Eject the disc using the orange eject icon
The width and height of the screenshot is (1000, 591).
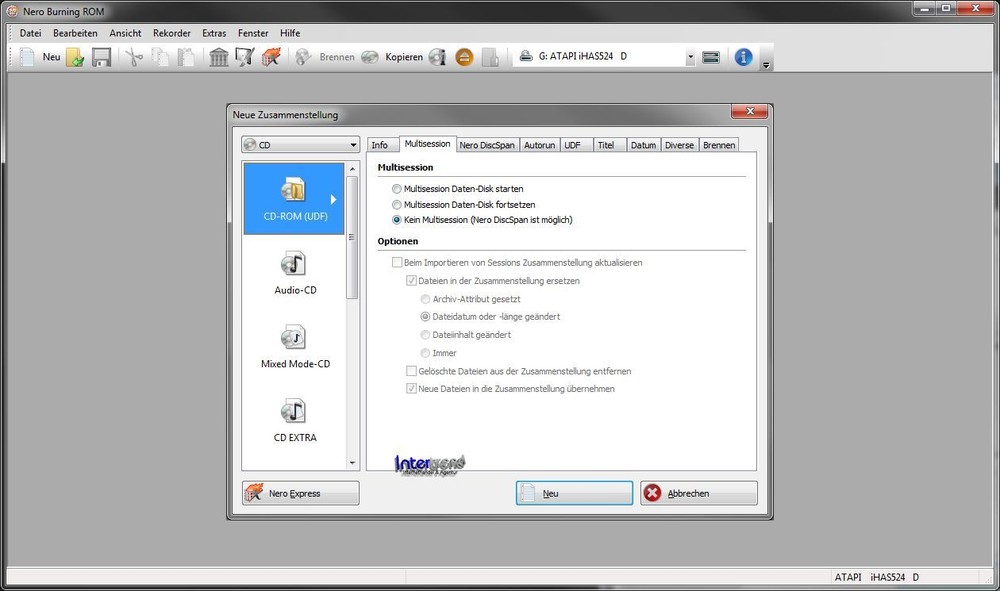463,57
